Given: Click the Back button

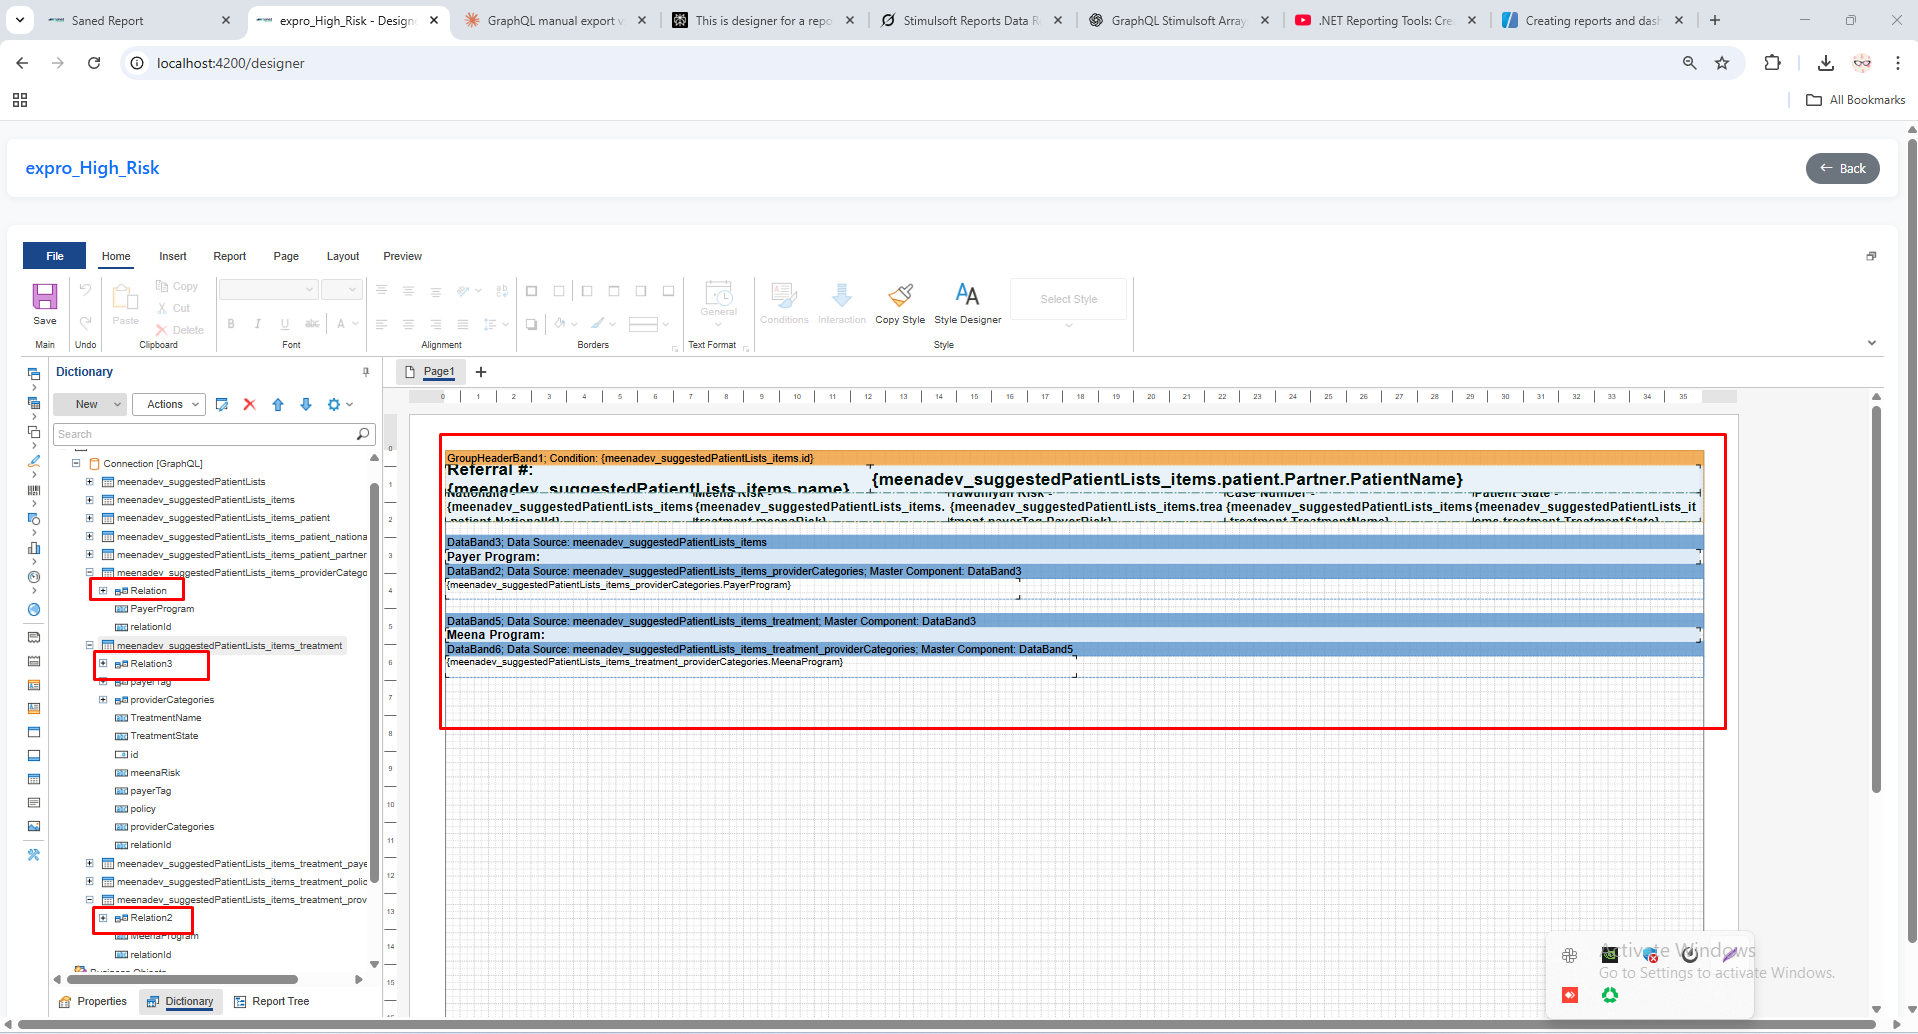Looking at the screenshot, I should [1842, 169].
